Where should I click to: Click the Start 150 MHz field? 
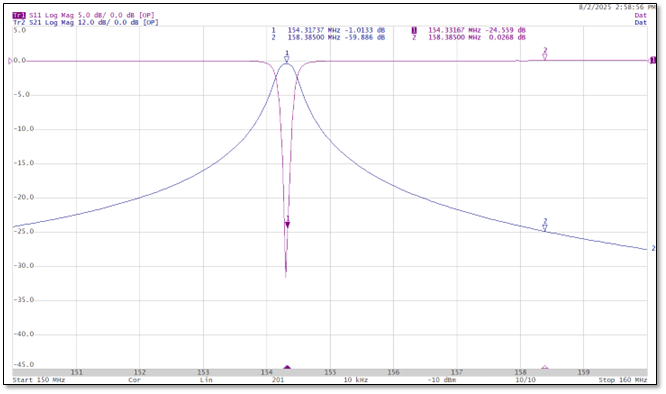point(39,380)
